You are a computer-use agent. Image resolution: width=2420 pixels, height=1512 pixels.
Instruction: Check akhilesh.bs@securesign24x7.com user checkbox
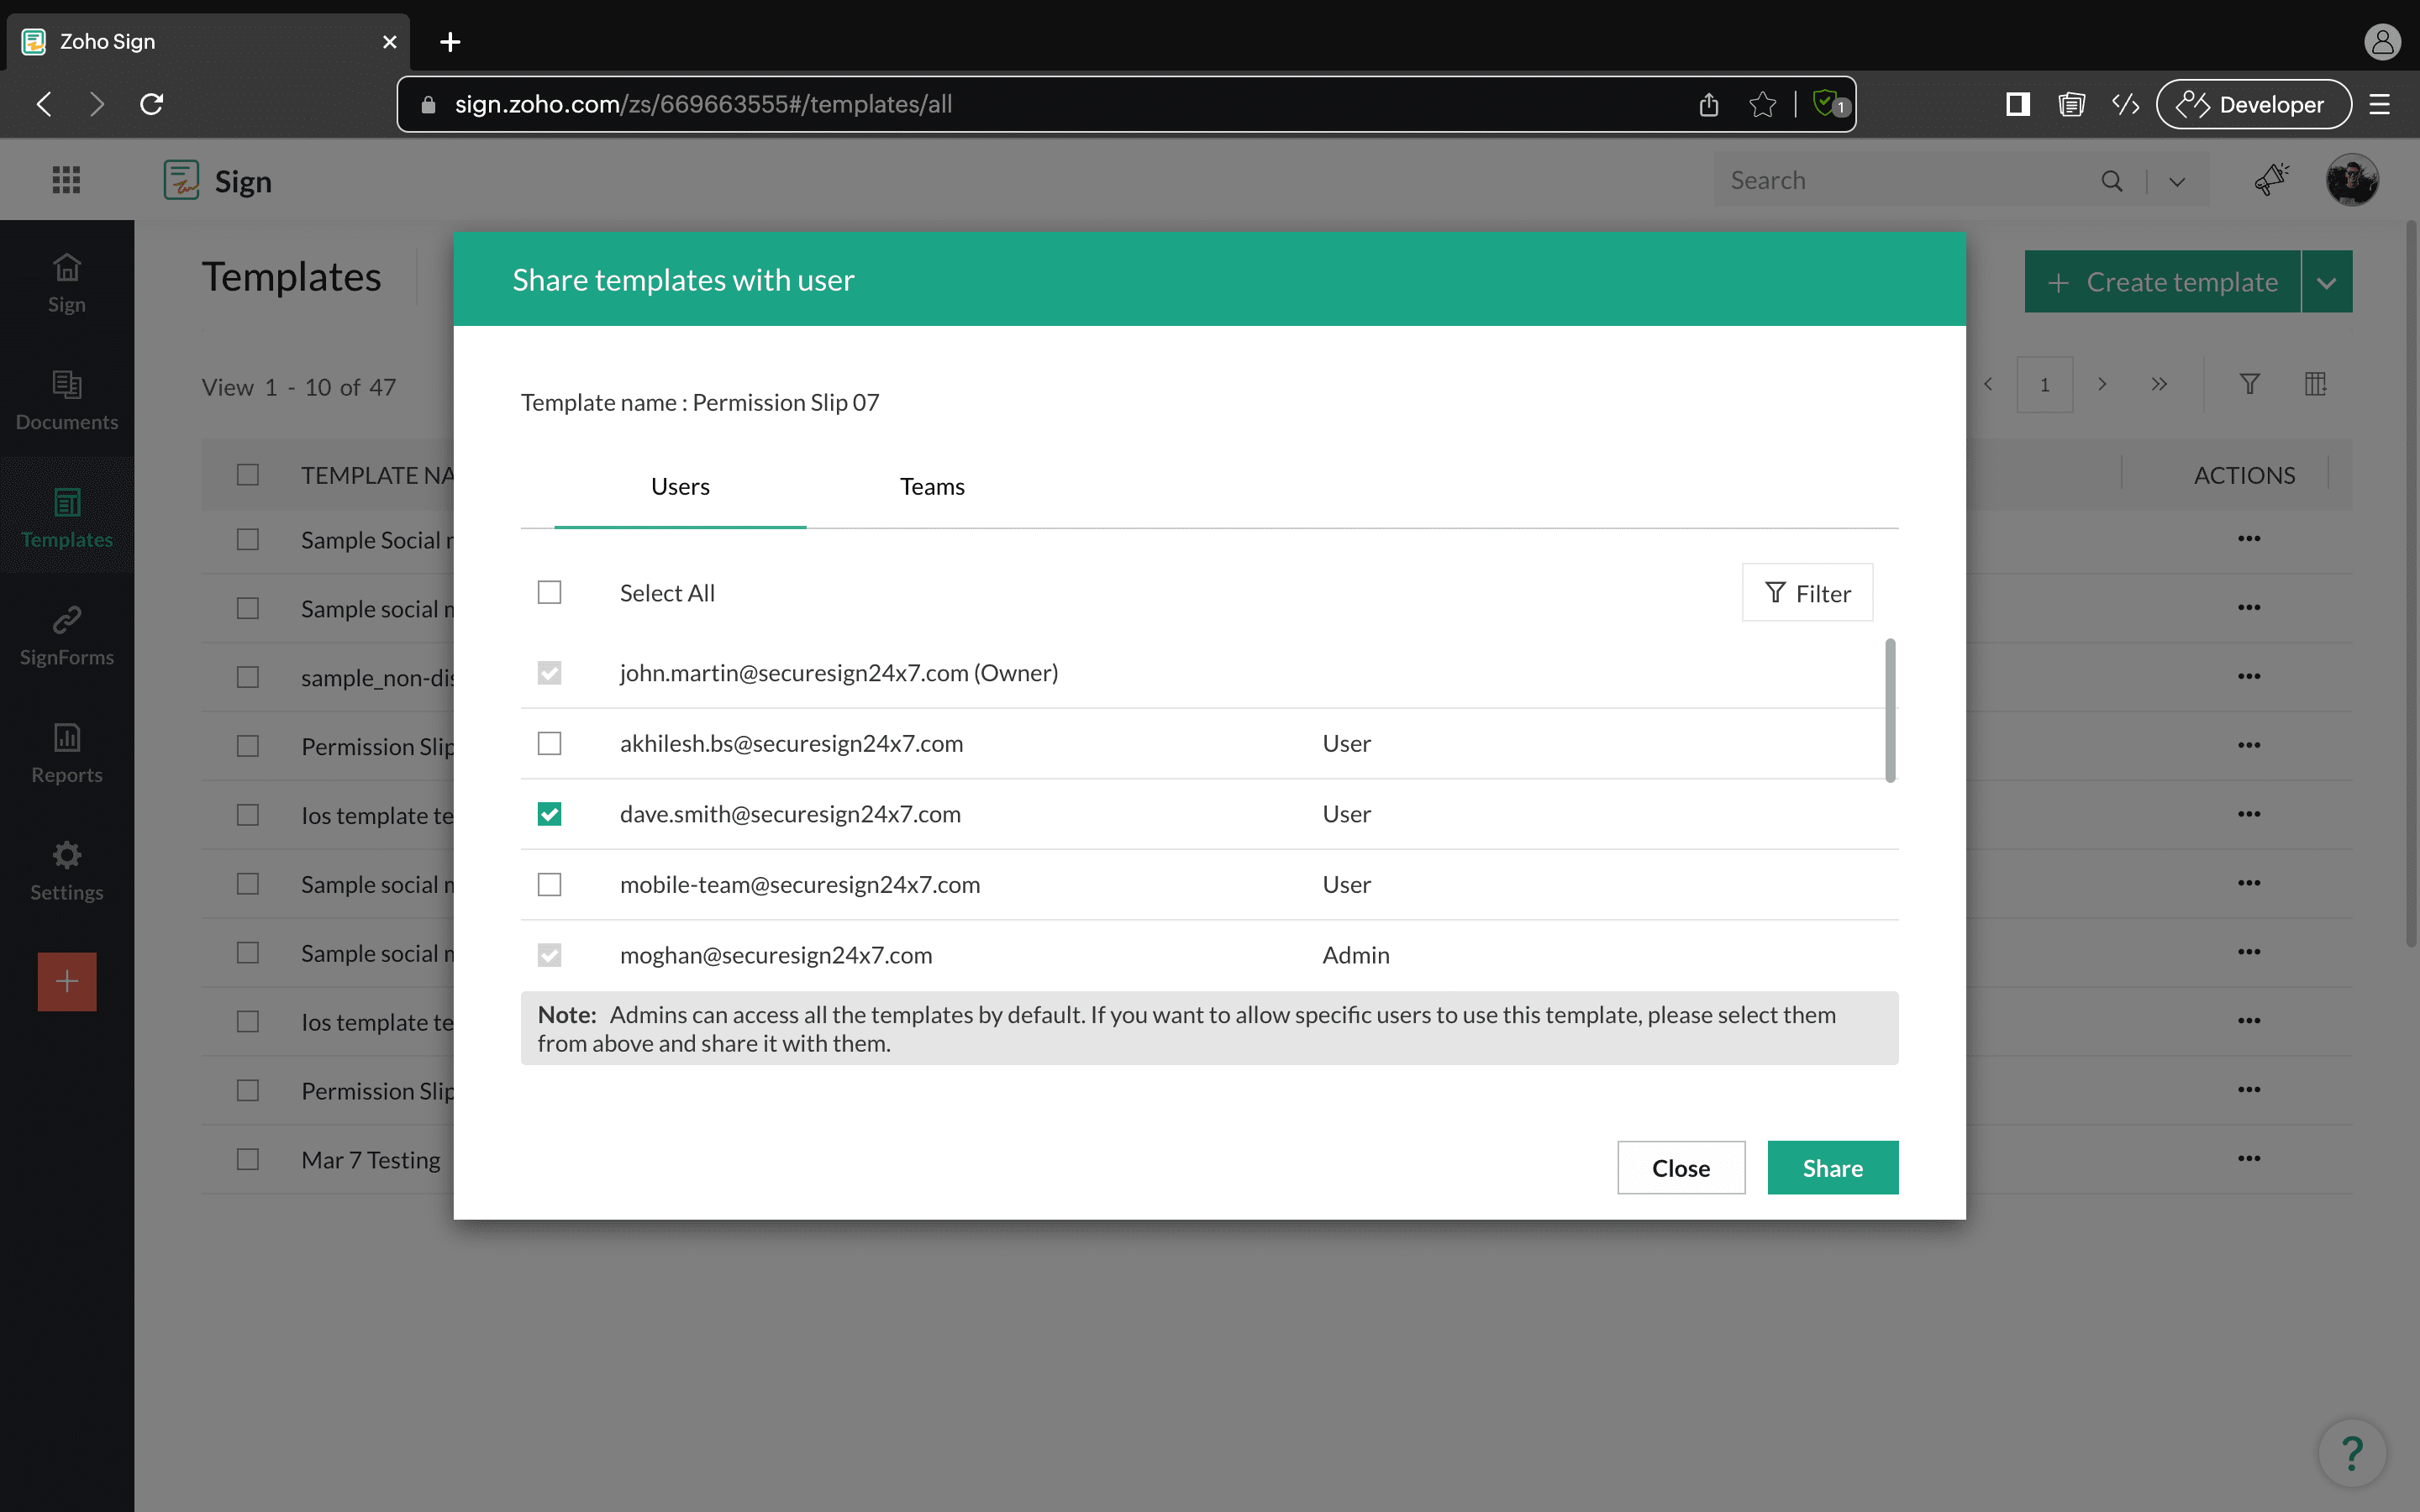(549, 743)
